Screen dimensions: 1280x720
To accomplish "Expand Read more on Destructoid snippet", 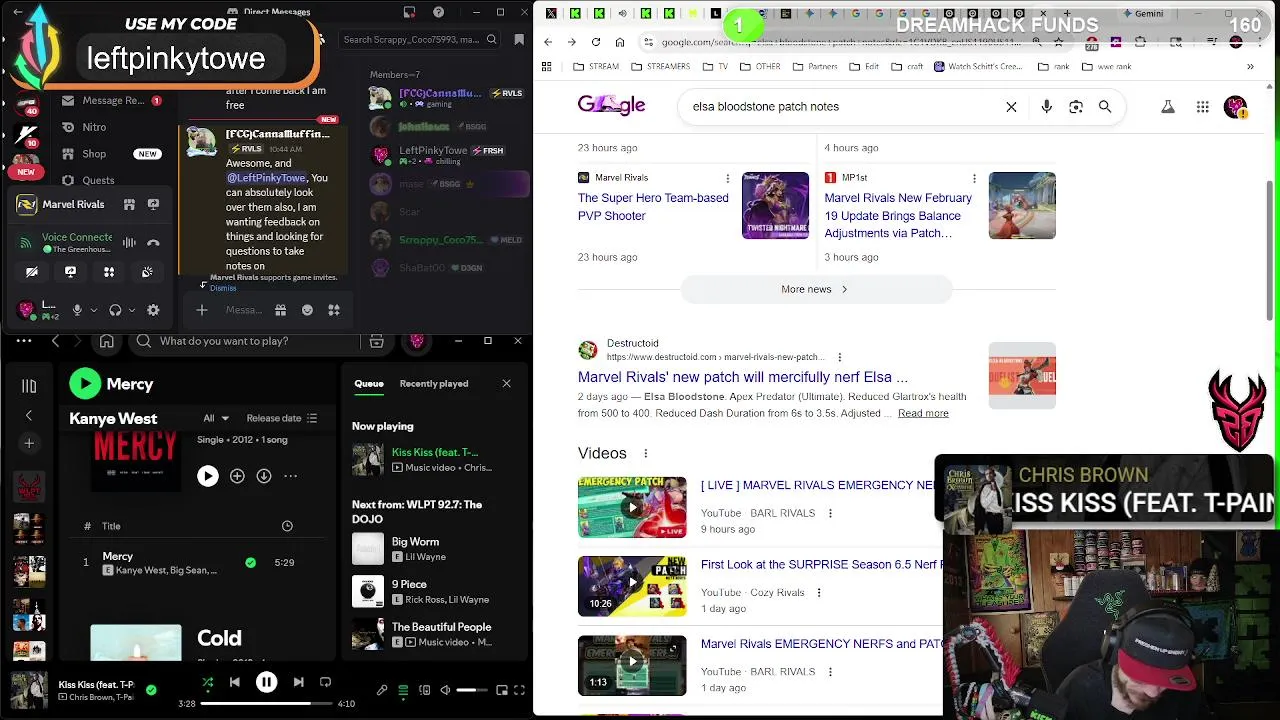I will click(x=923, y=413).
